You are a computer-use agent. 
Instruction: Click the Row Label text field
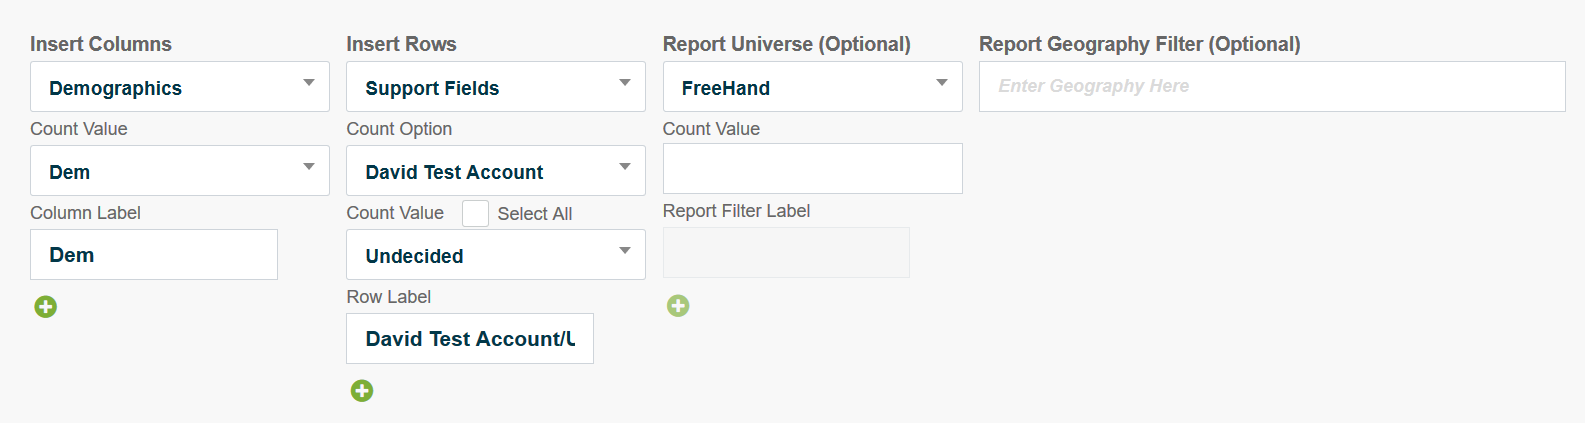pos(469,339)
